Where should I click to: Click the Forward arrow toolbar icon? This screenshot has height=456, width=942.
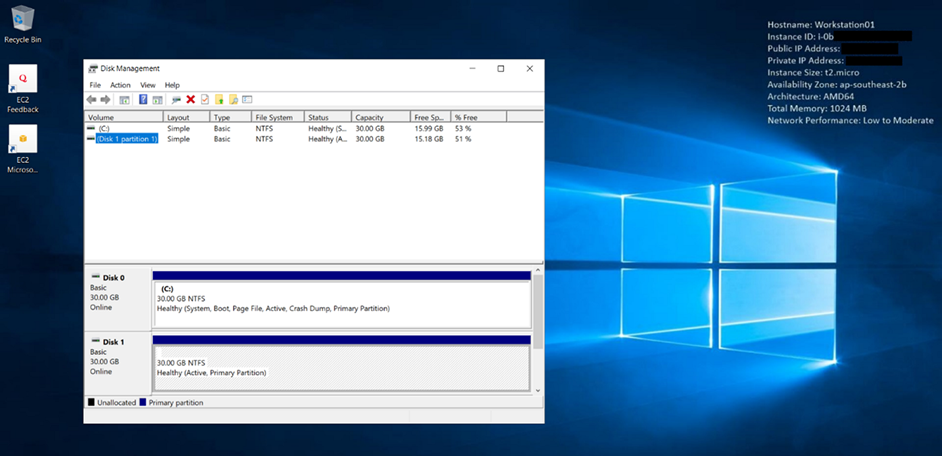click(x=105, y=100)
